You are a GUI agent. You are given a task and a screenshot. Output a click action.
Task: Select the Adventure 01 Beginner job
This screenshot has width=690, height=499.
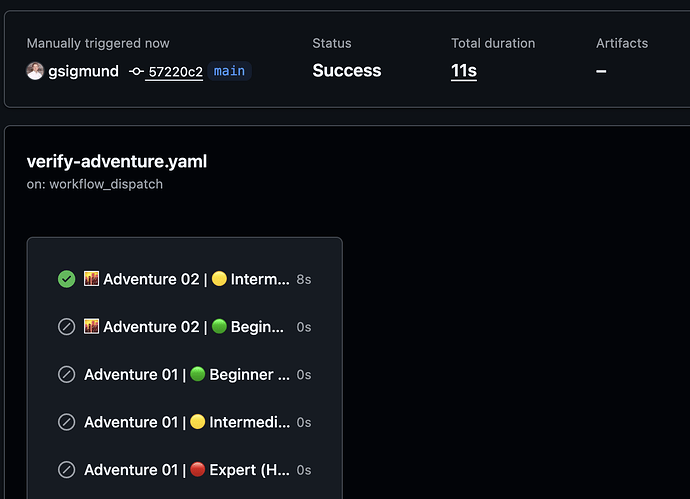tap(184, 374)
